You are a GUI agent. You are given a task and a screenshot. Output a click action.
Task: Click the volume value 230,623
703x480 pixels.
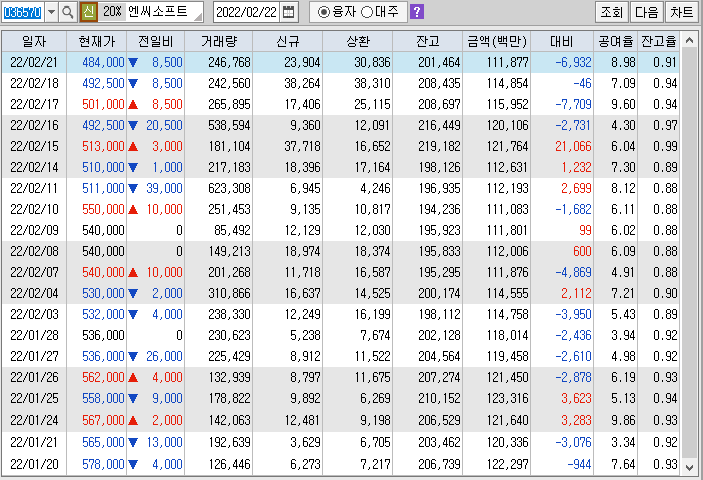point(229,335)
